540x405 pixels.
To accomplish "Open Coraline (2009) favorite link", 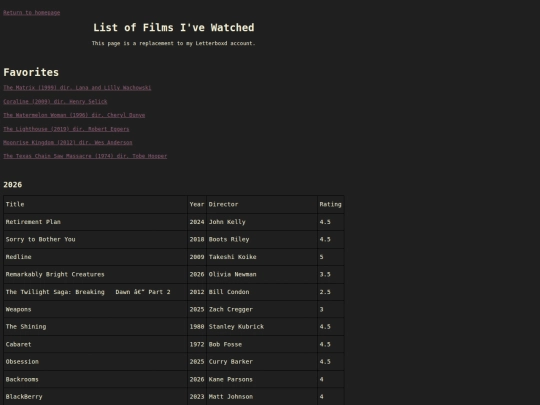I will 55,102.
